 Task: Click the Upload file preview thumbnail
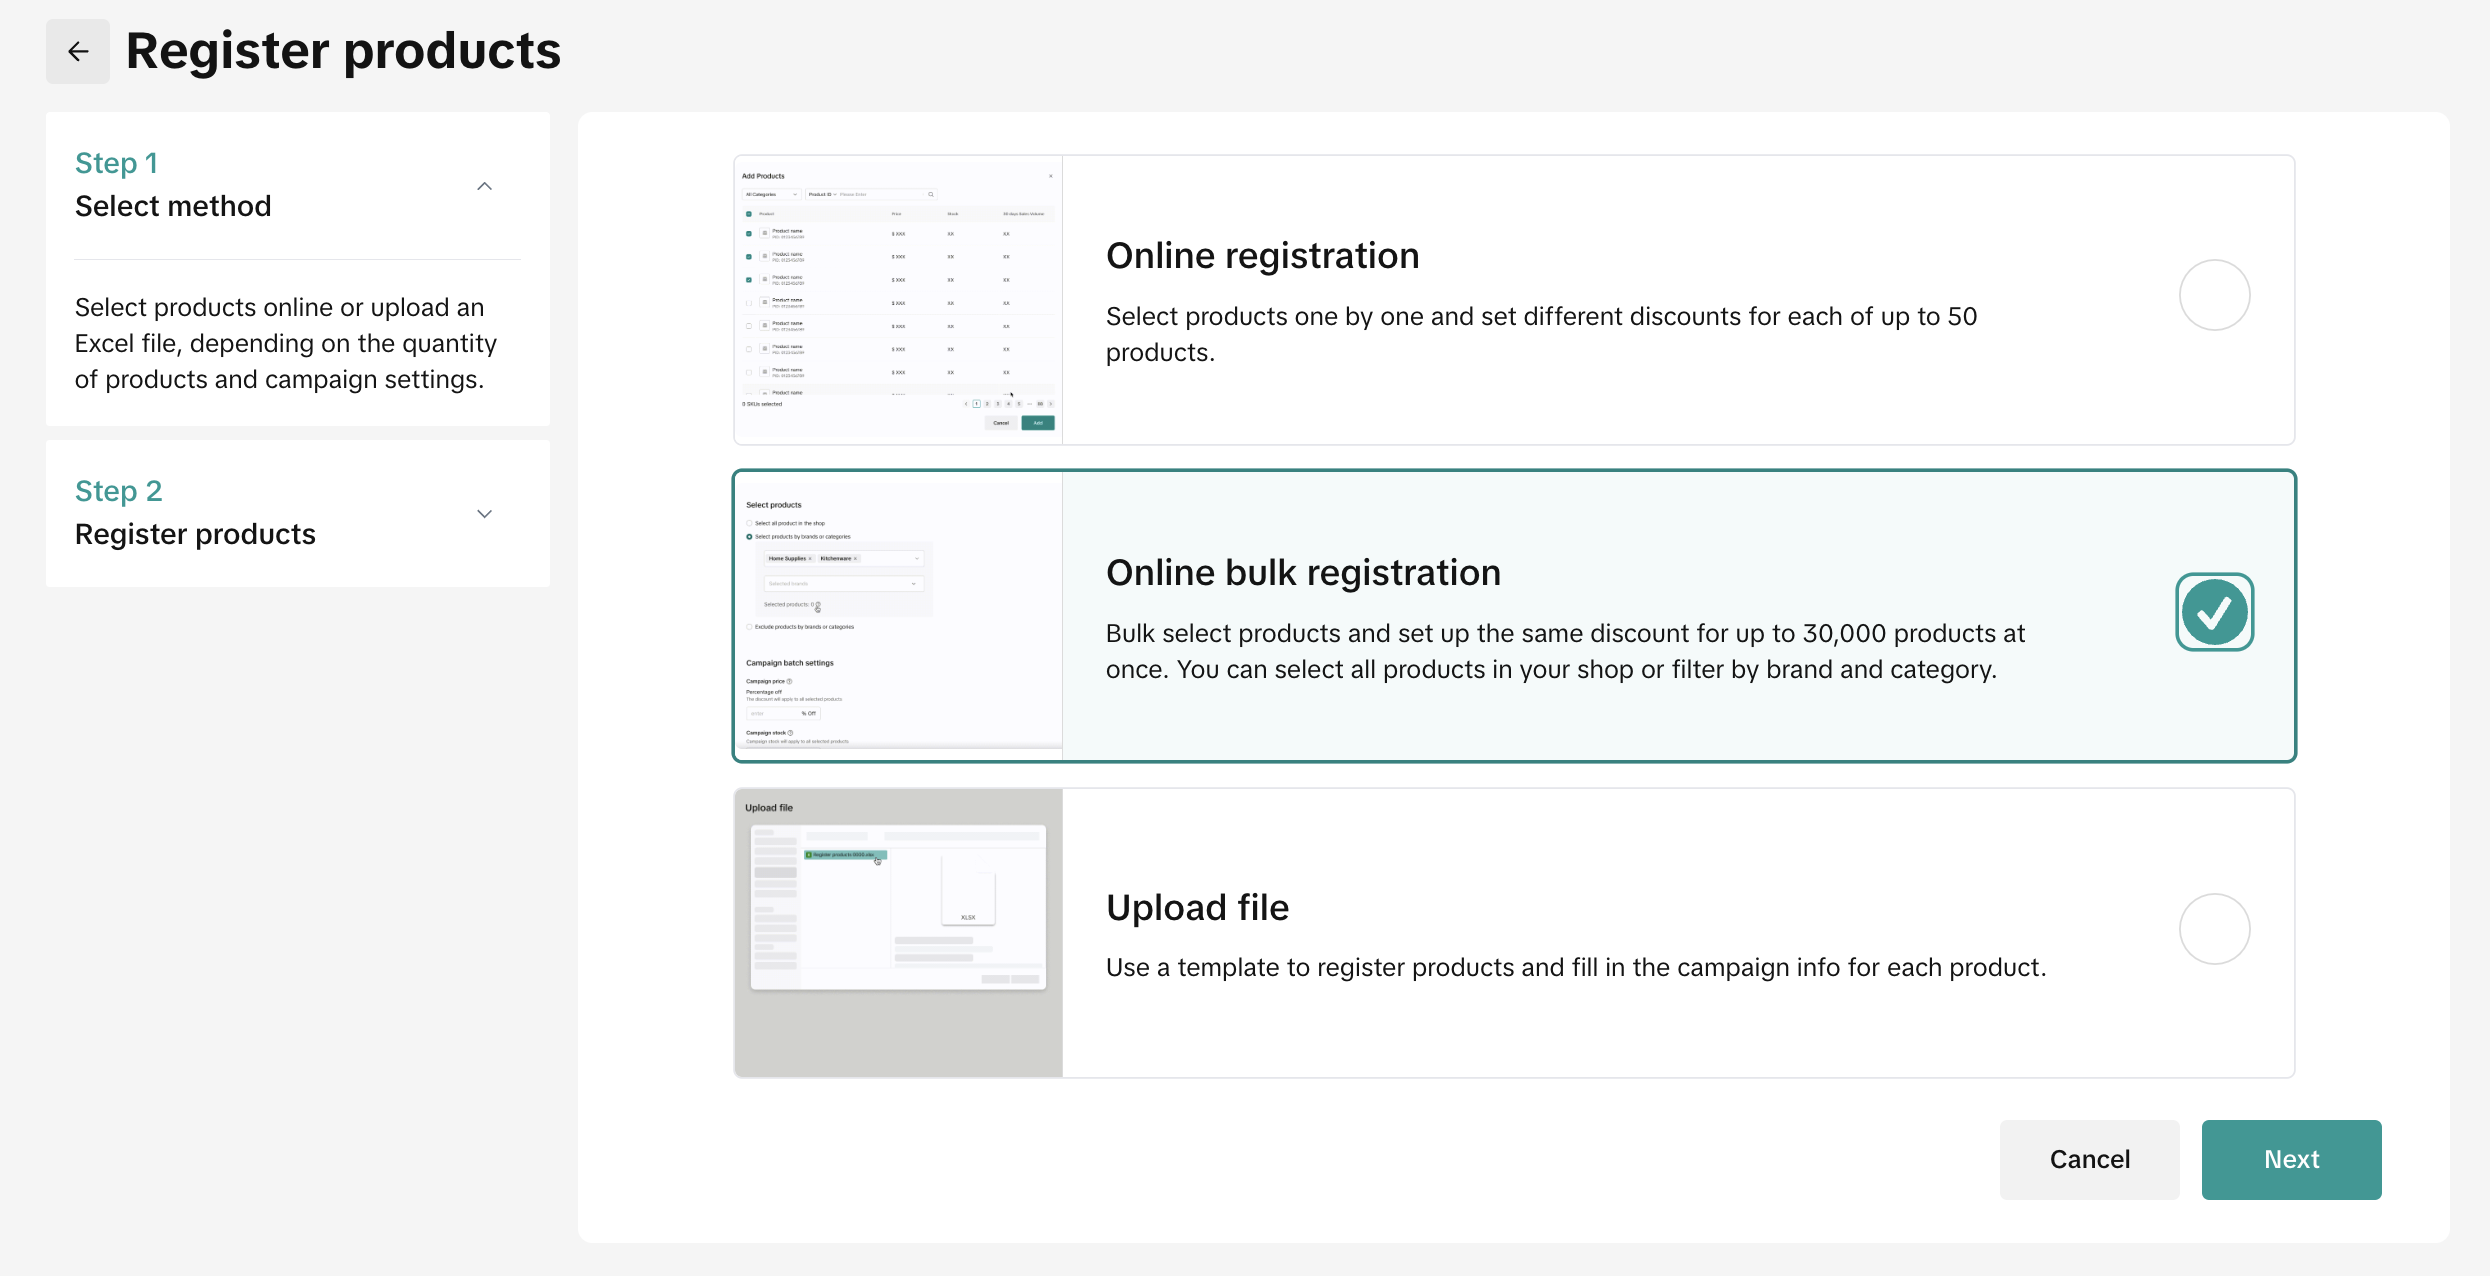pos(898,932)
